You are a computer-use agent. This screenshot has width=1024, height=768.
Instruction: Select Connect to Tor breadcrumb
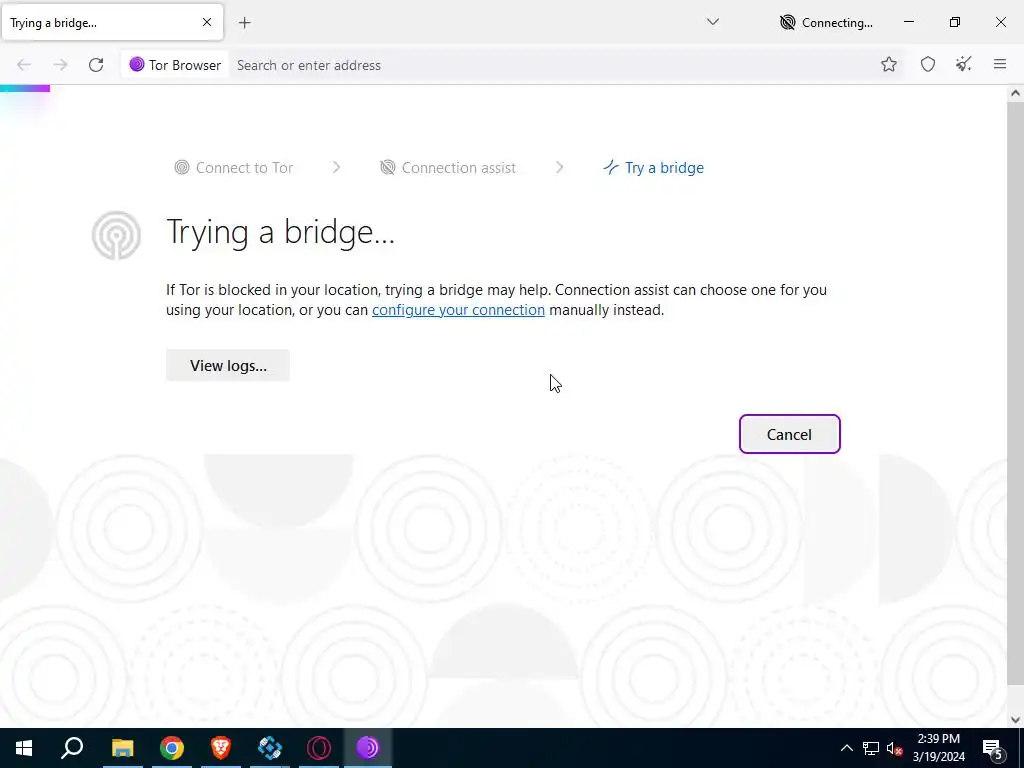click(234, 168)
